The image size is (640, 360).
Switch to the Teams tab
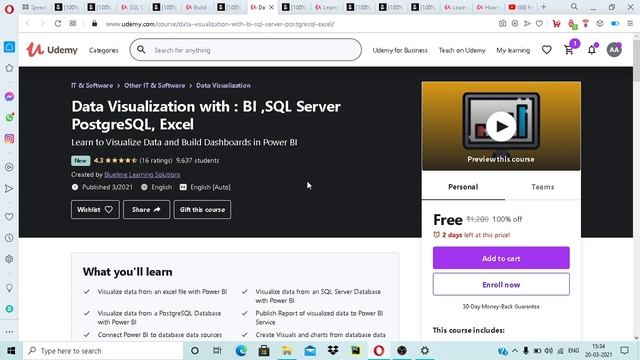tap(542, 187)
